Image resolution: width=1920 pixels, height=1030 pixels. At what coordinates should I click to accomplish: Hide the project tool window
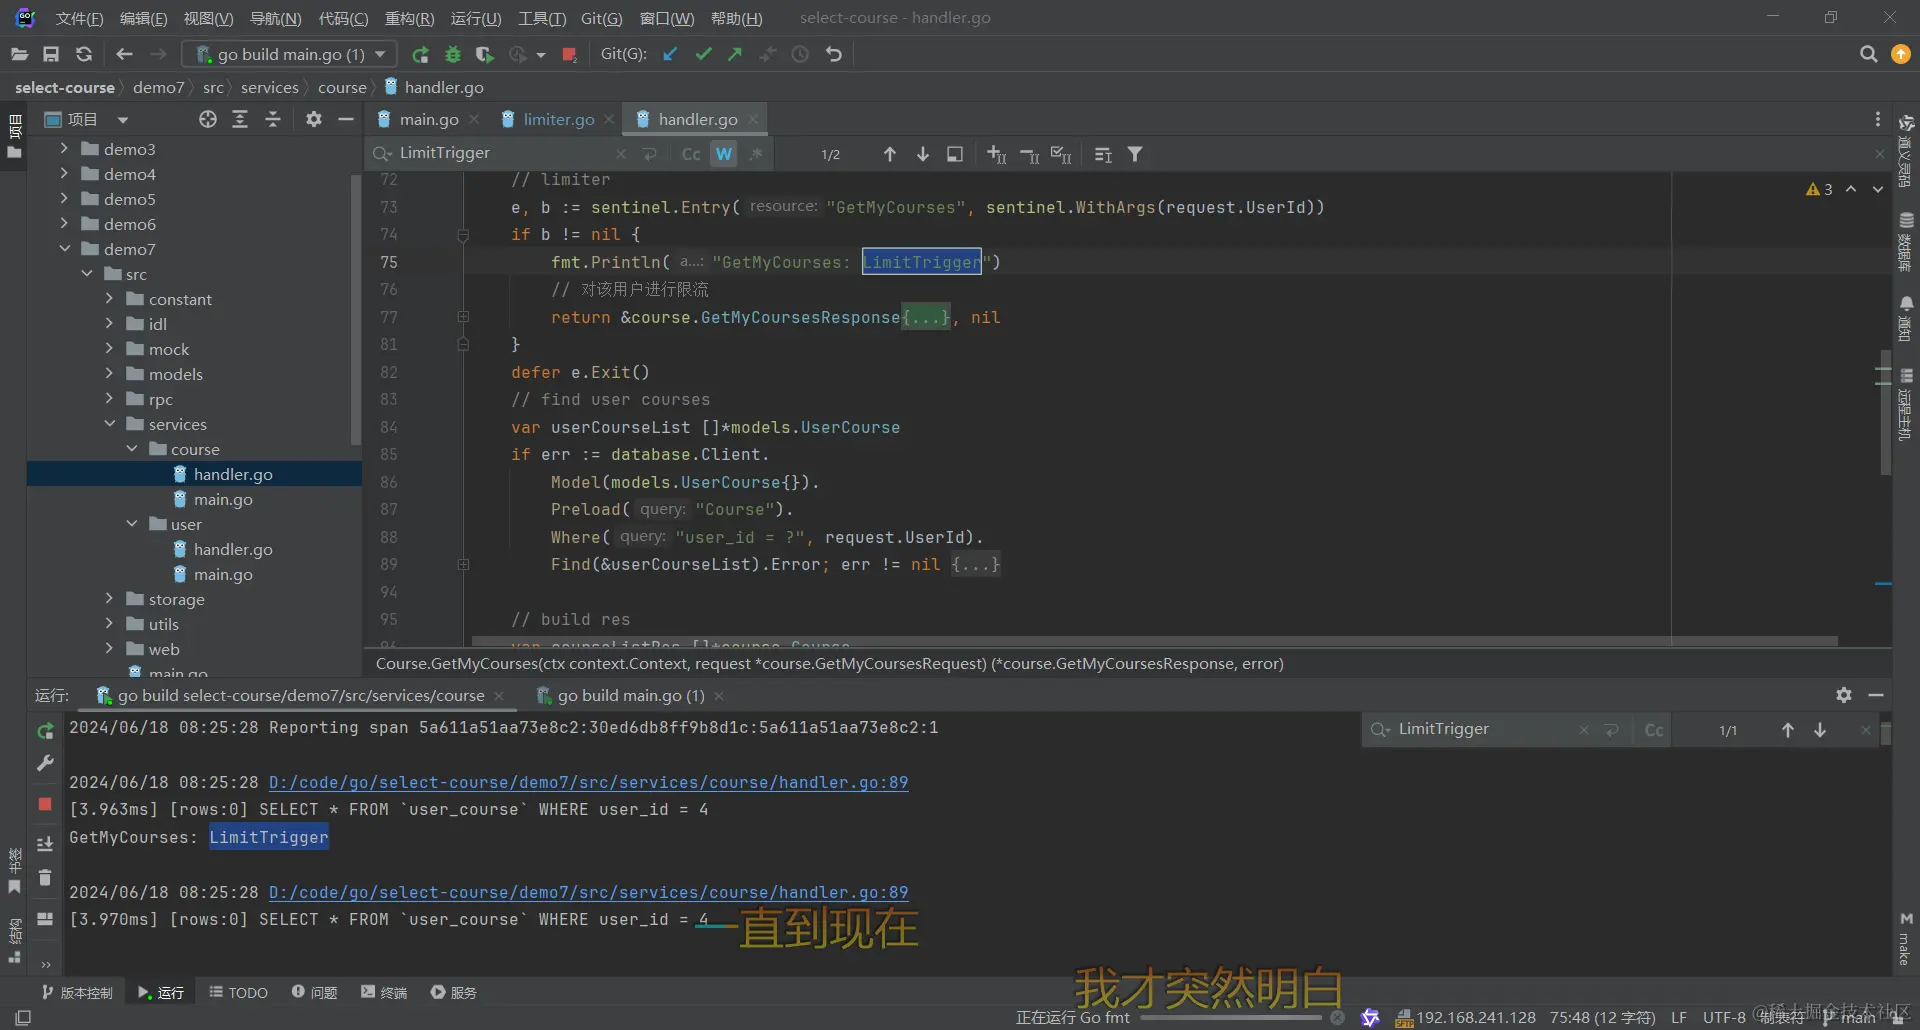[x=346, y=120]
